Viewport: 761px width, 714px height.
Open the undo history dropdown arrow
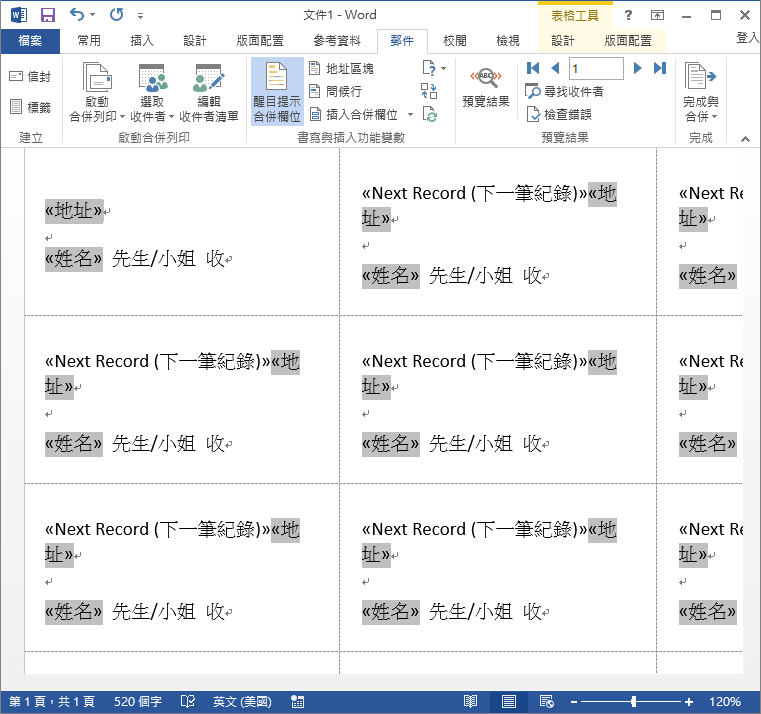pyautogui.click(x=92, y=15)
